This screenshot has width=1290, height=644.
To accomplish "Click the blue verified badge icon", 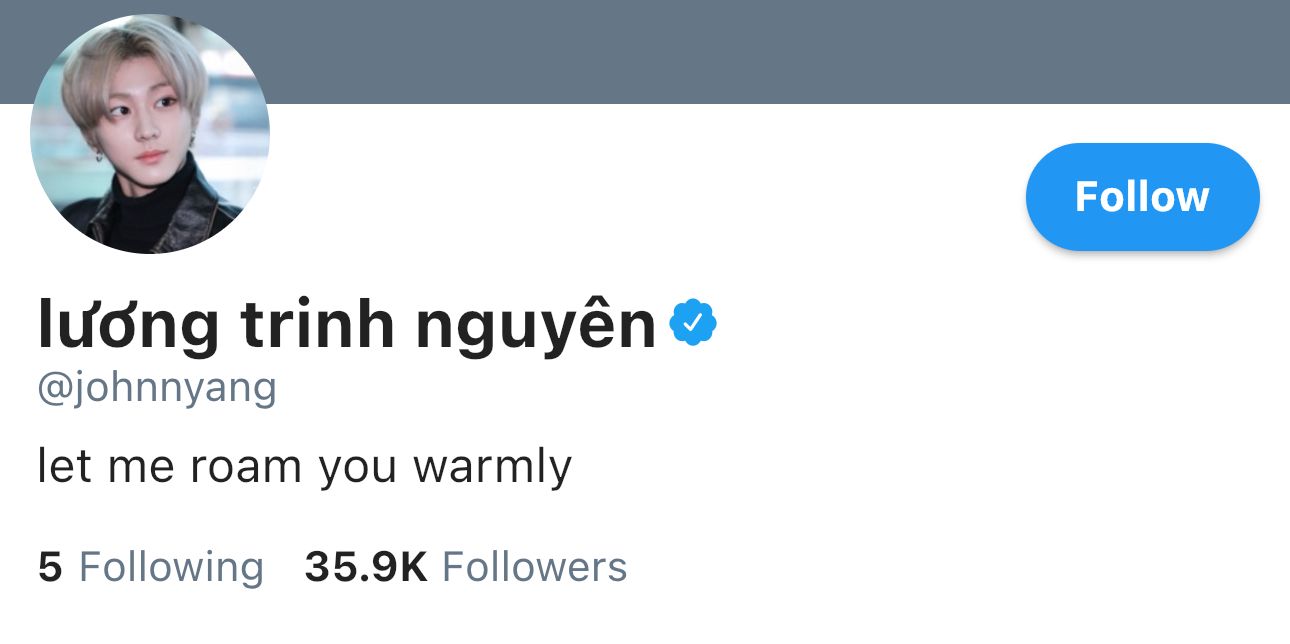I will [x=693, y=323].
